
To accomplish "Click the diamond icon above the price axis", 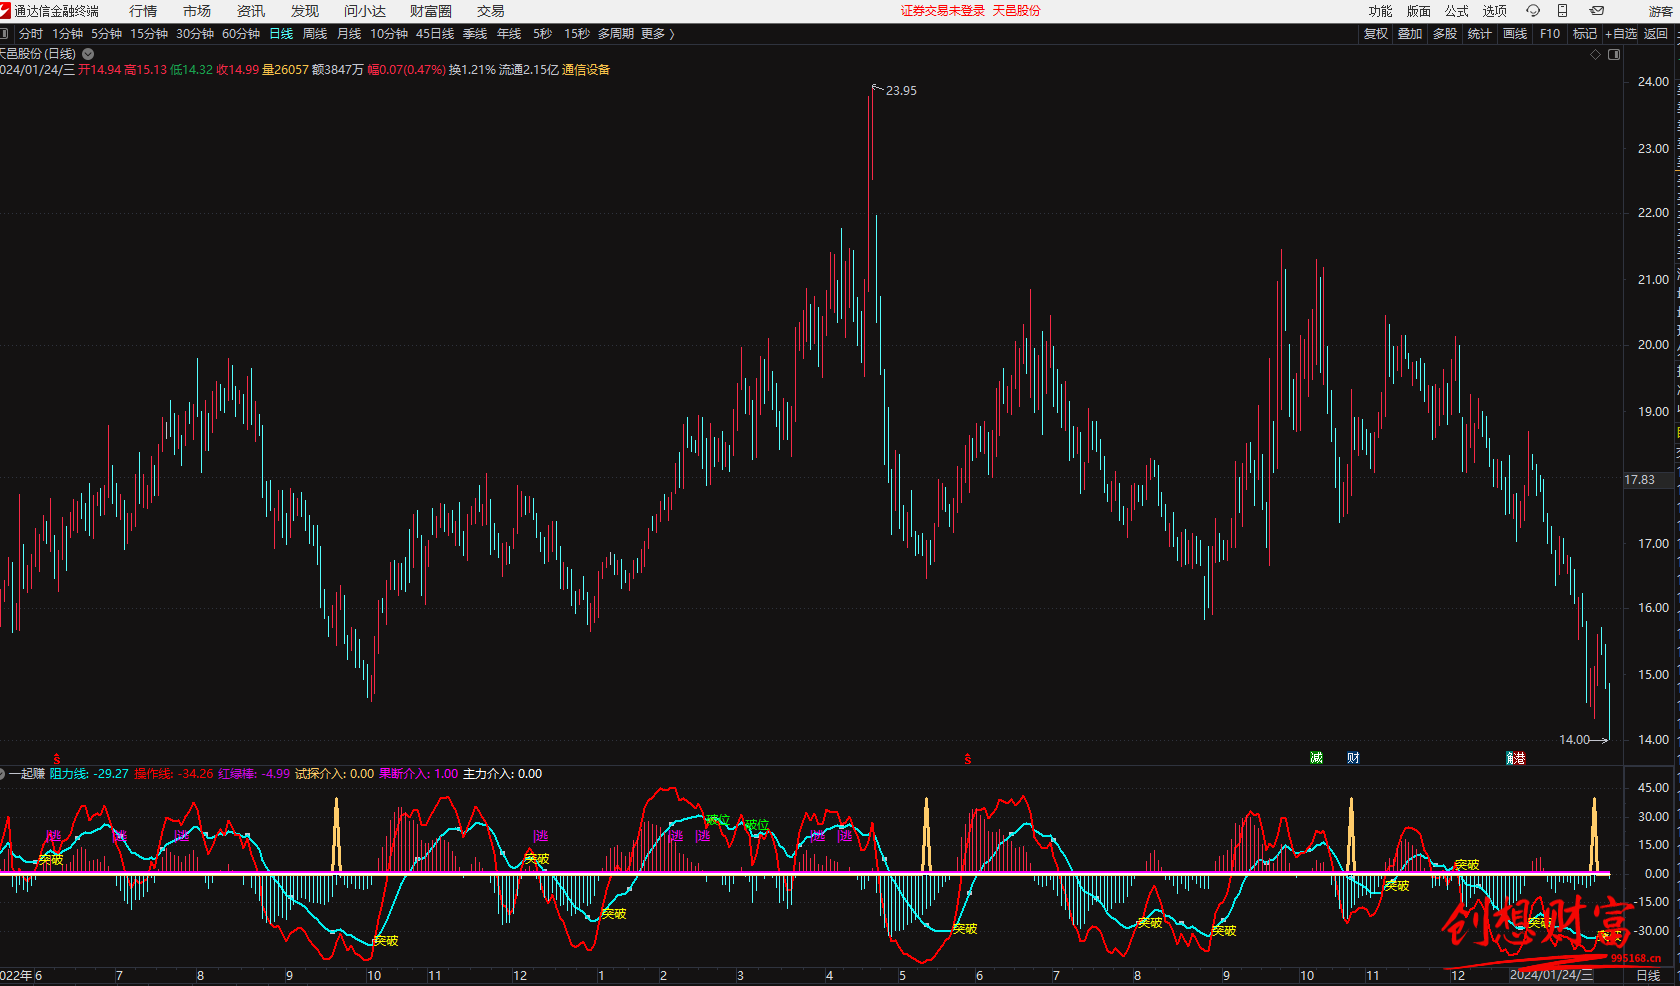I will tap(1595, 54).
